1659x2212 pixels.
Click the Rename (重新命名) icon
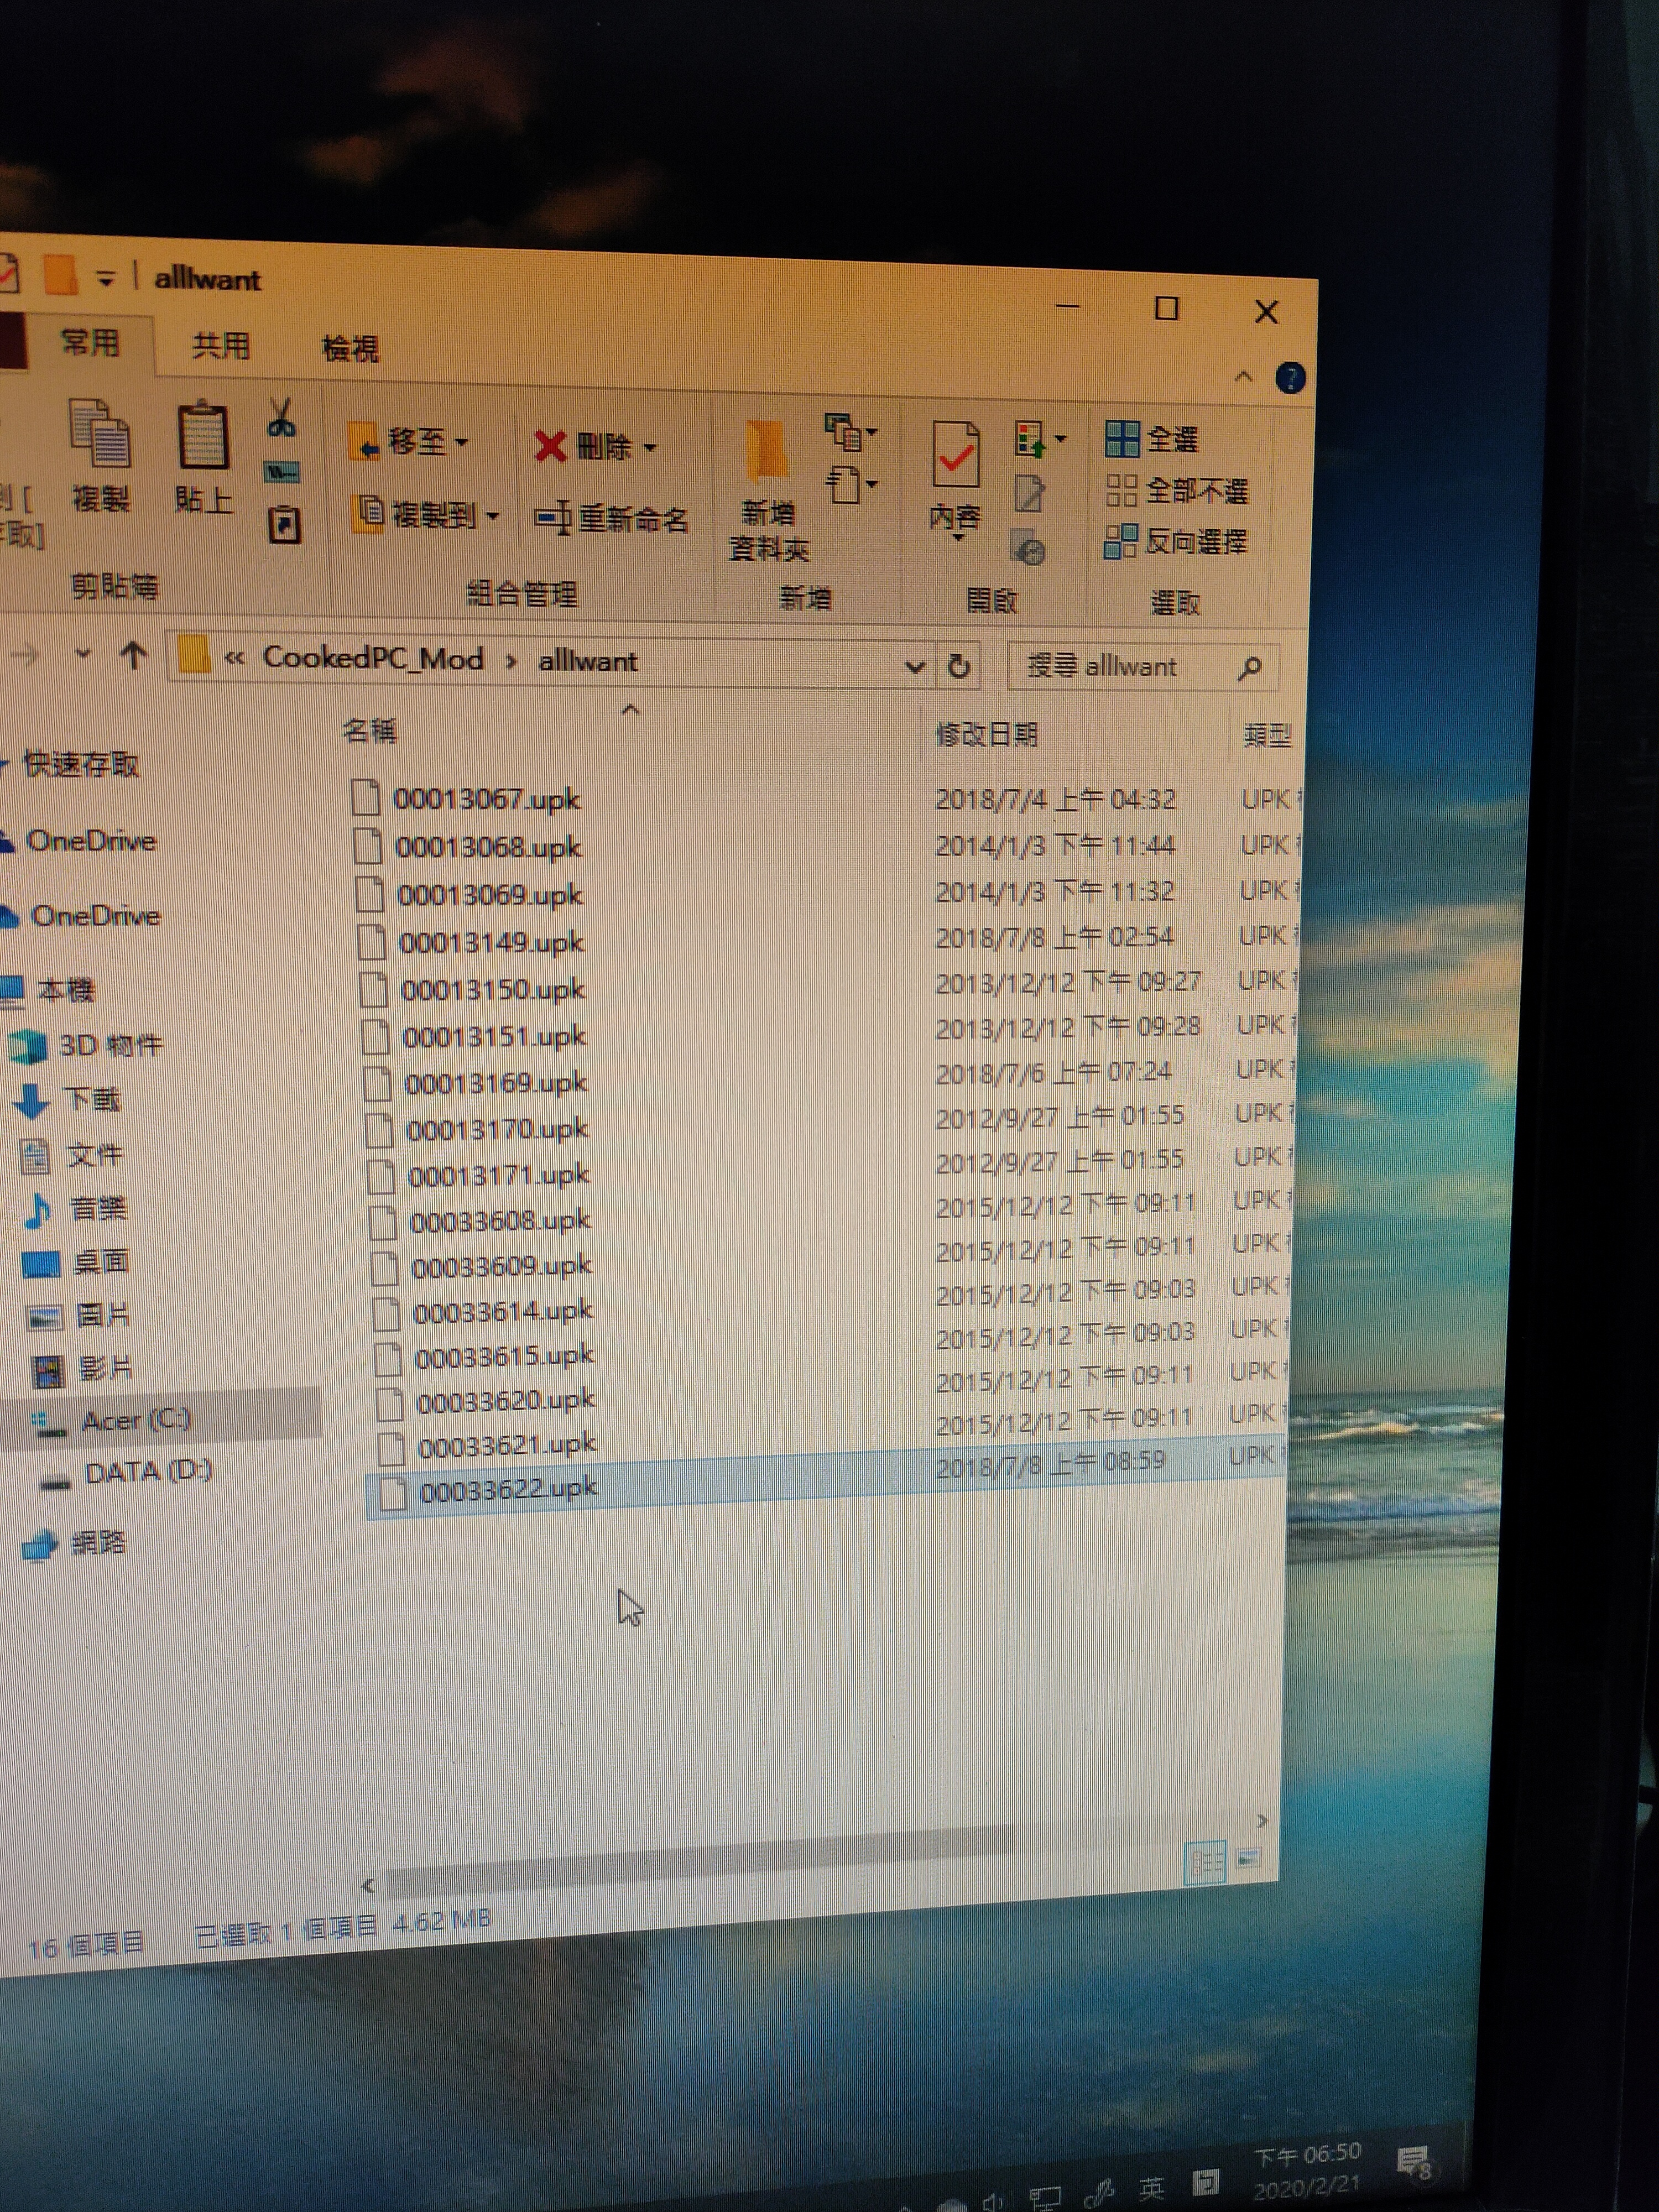point(553,518)
